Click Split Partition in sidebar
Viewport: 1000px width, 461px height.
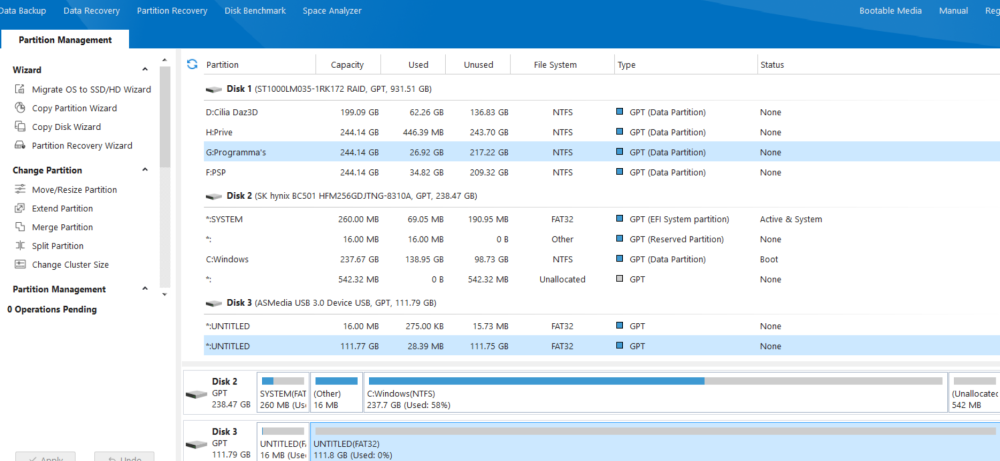tap(57, 246)
